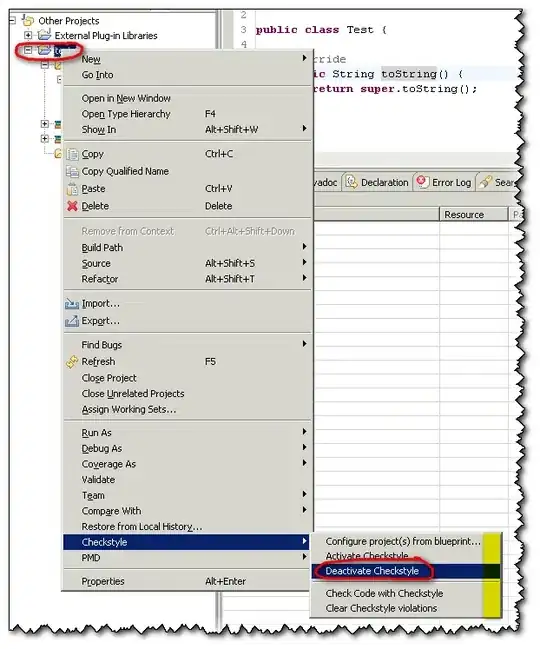
Task: Select Open in New Window
Action: (187, 98)
